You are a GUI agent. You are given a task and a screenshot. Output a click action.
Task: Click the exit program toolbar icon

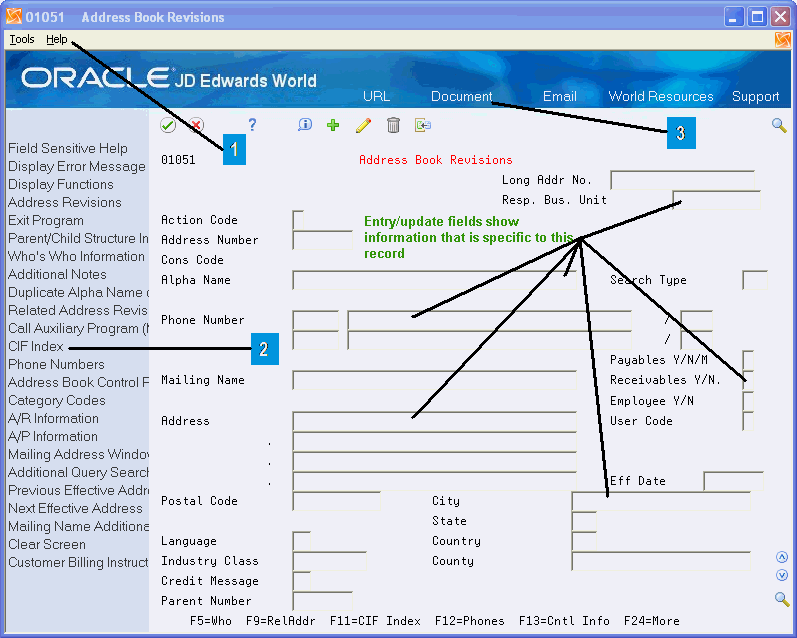423,125
